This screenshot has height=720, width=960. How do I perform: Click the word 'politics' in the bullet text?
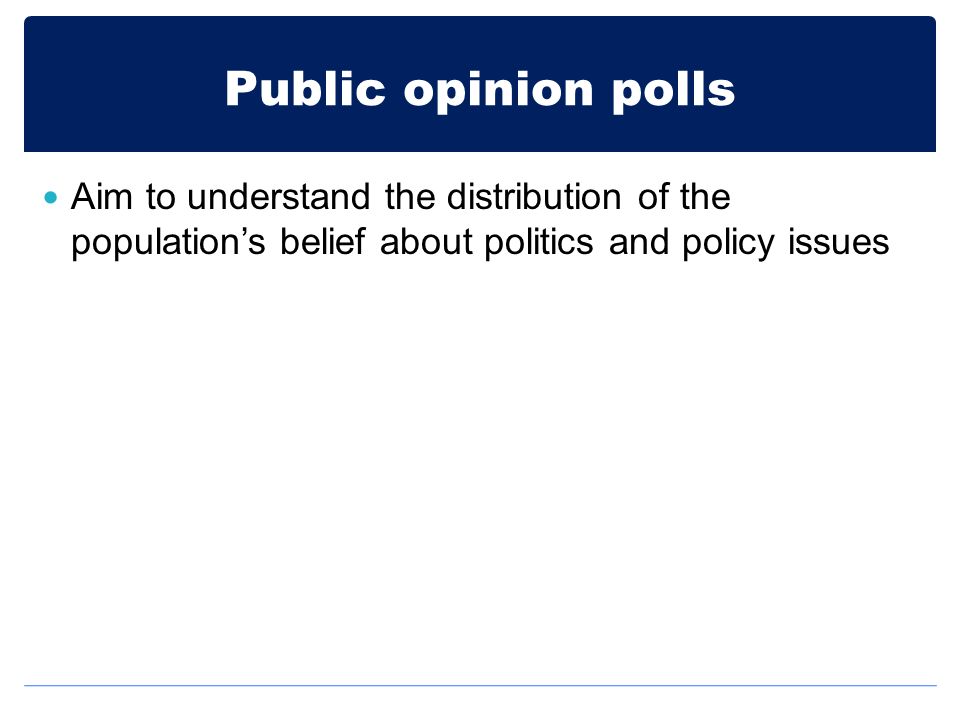pos(539,242)
